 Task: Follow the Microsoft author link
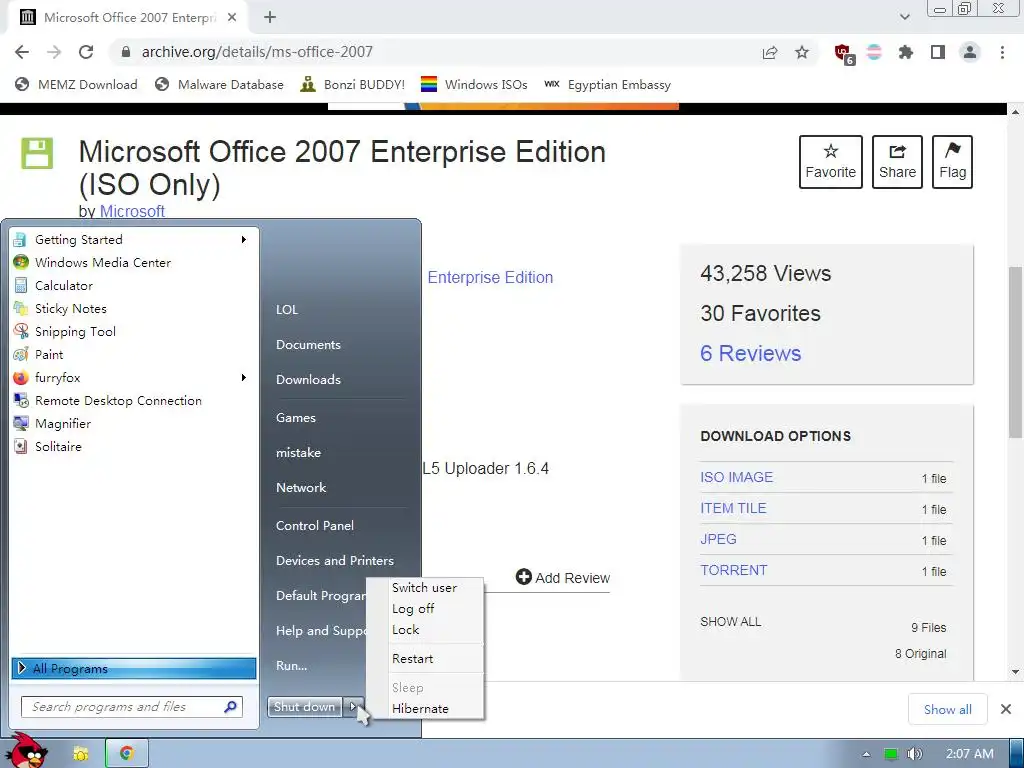(132, 212)
